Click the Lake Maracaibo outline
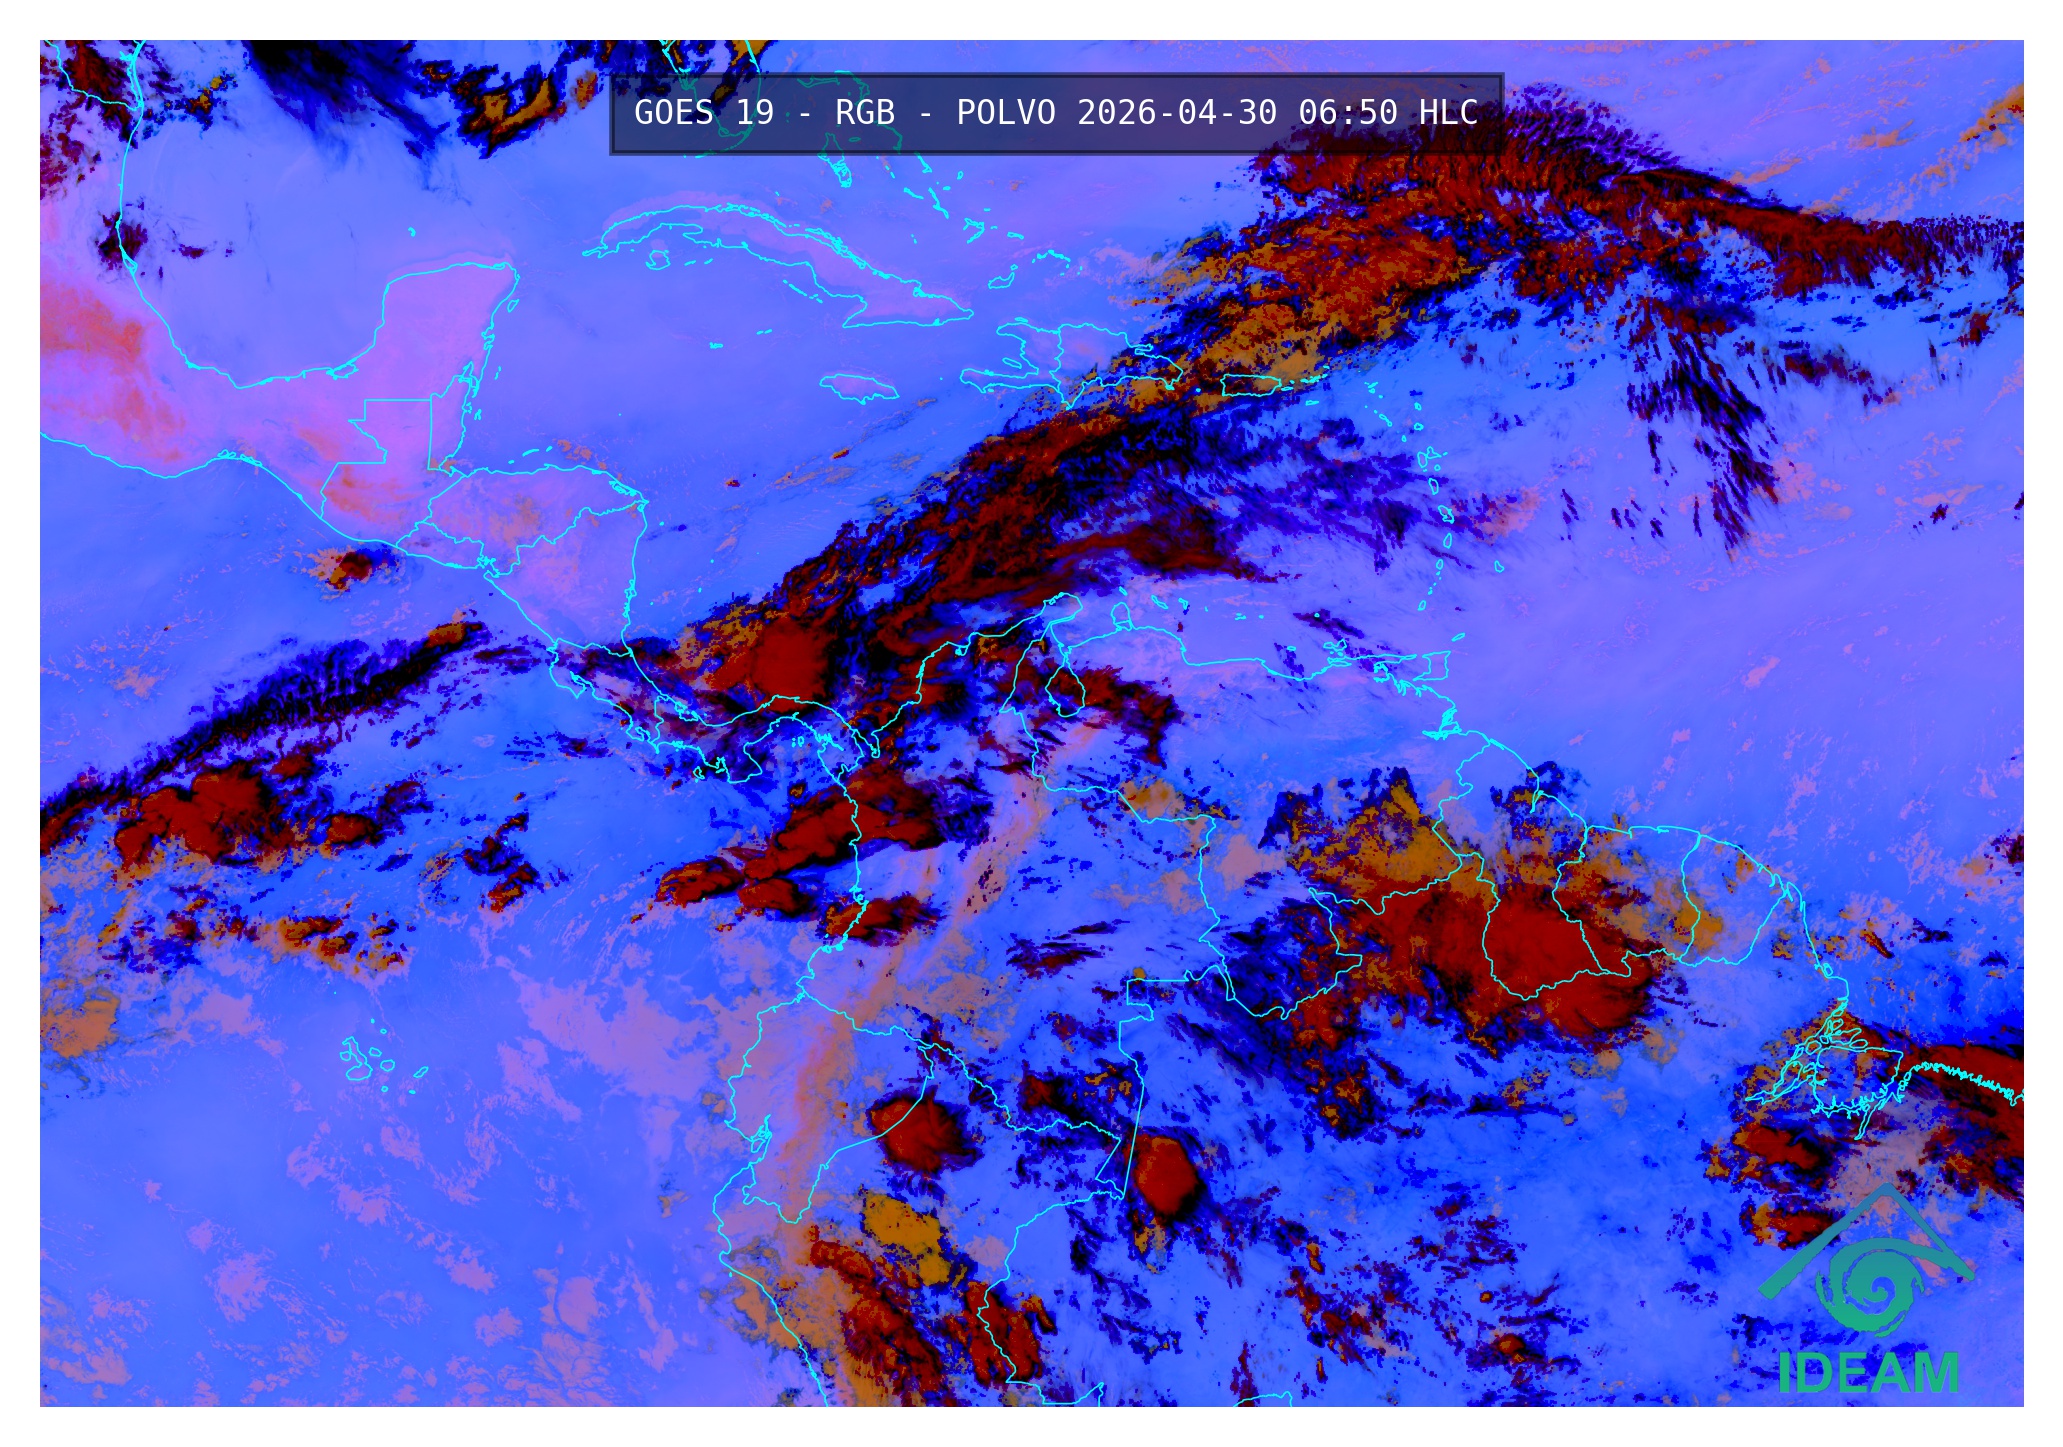Viewport: 2063px width, 1447px height. pyautogui.click(x=1066, y=690)
